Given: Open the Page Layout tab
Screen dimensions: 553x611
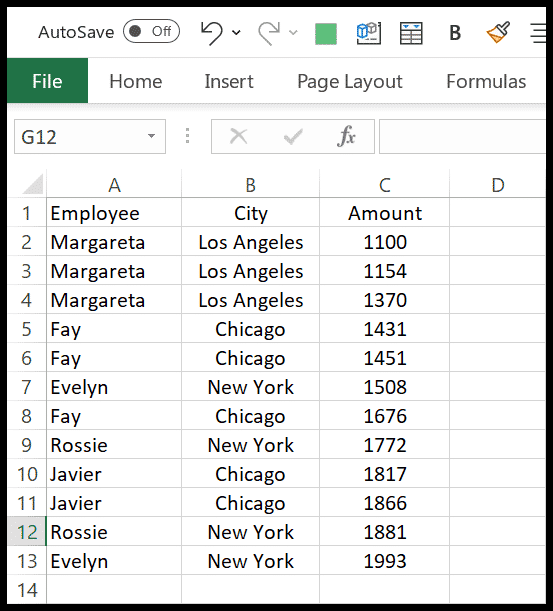Looking at the screenshot, I should pyautogui.click(x=350, y=82).
